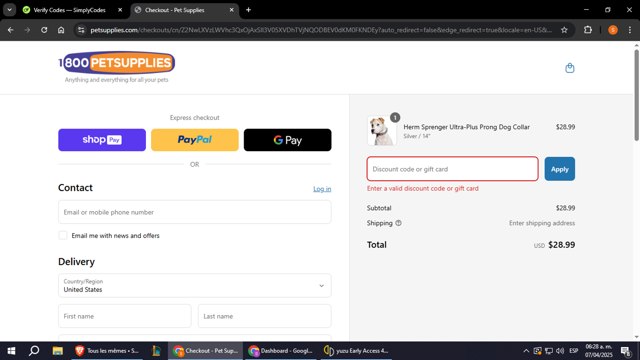Pay with Shop Pay express button
This screenshot has height=360, width=640.
102,140
